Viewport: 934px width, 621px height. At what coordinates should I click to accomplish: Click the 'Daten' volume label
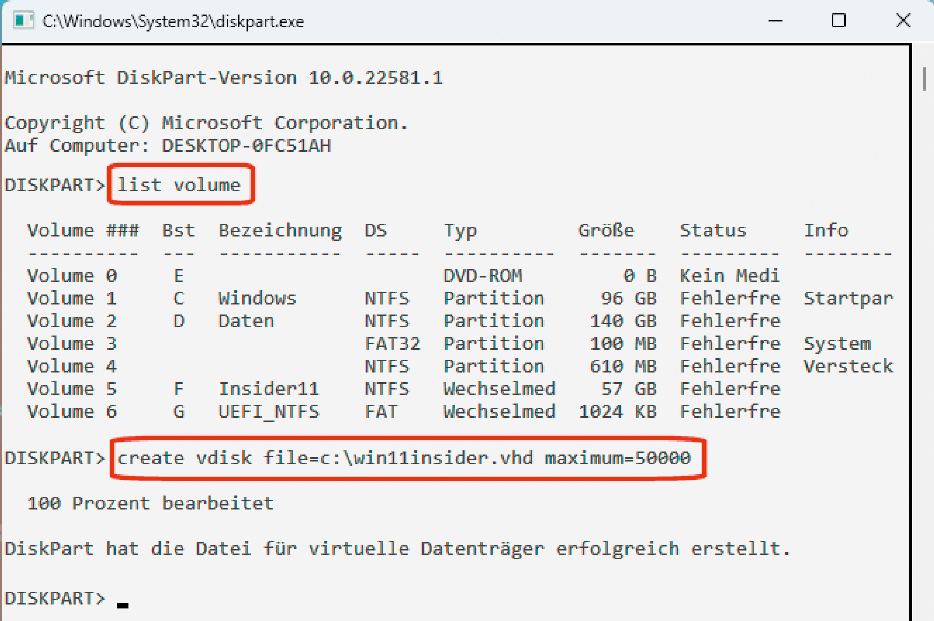coord(246,321)
